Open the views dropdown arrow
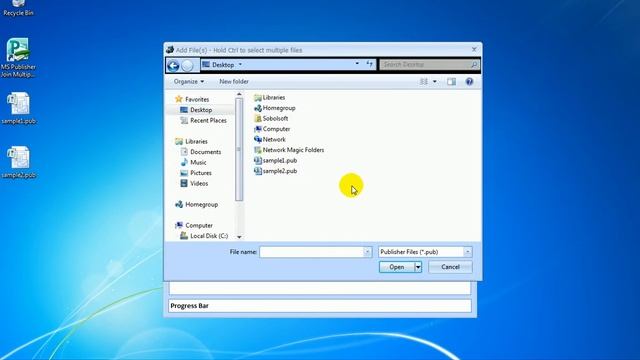 pos(435,82)
